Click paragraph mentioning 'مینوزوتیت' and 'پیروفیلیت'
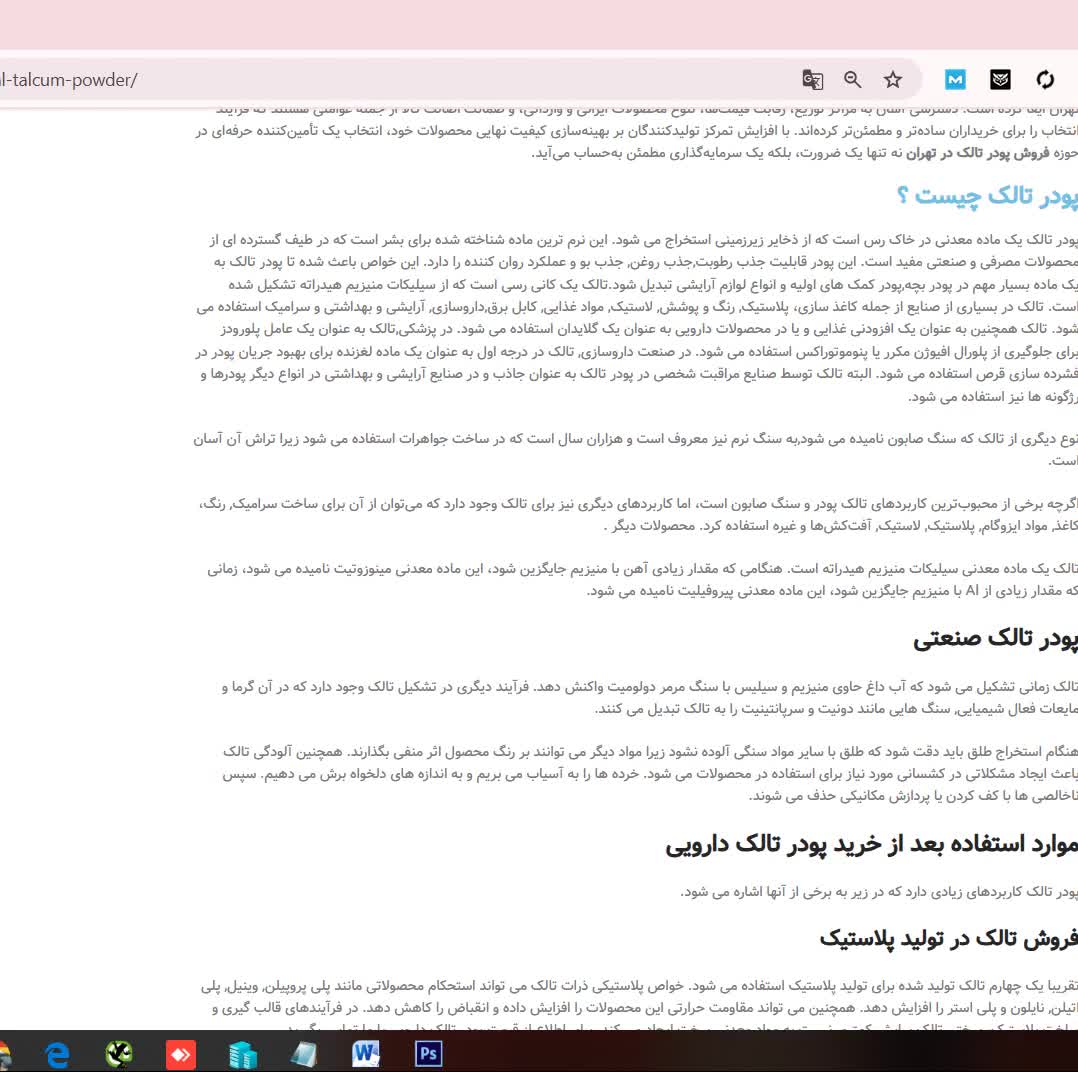 [642, 580]
